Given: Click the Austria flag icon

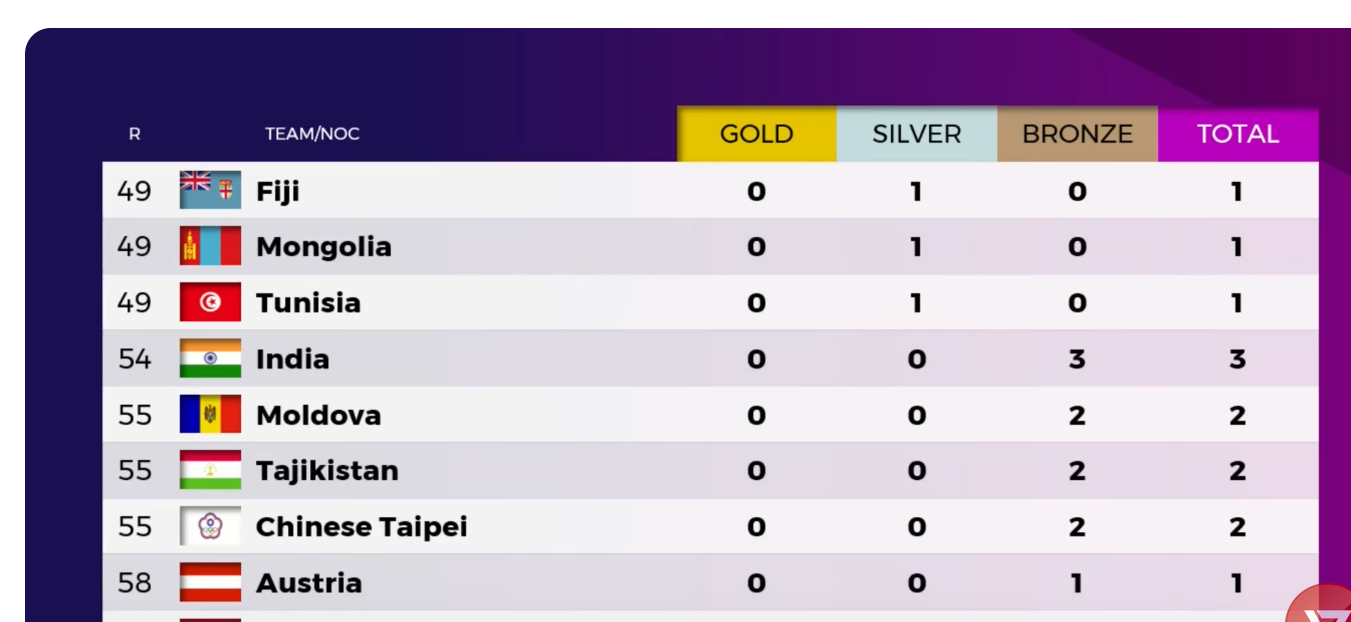Looking at the screenshot, I should [x=210, y=582].
